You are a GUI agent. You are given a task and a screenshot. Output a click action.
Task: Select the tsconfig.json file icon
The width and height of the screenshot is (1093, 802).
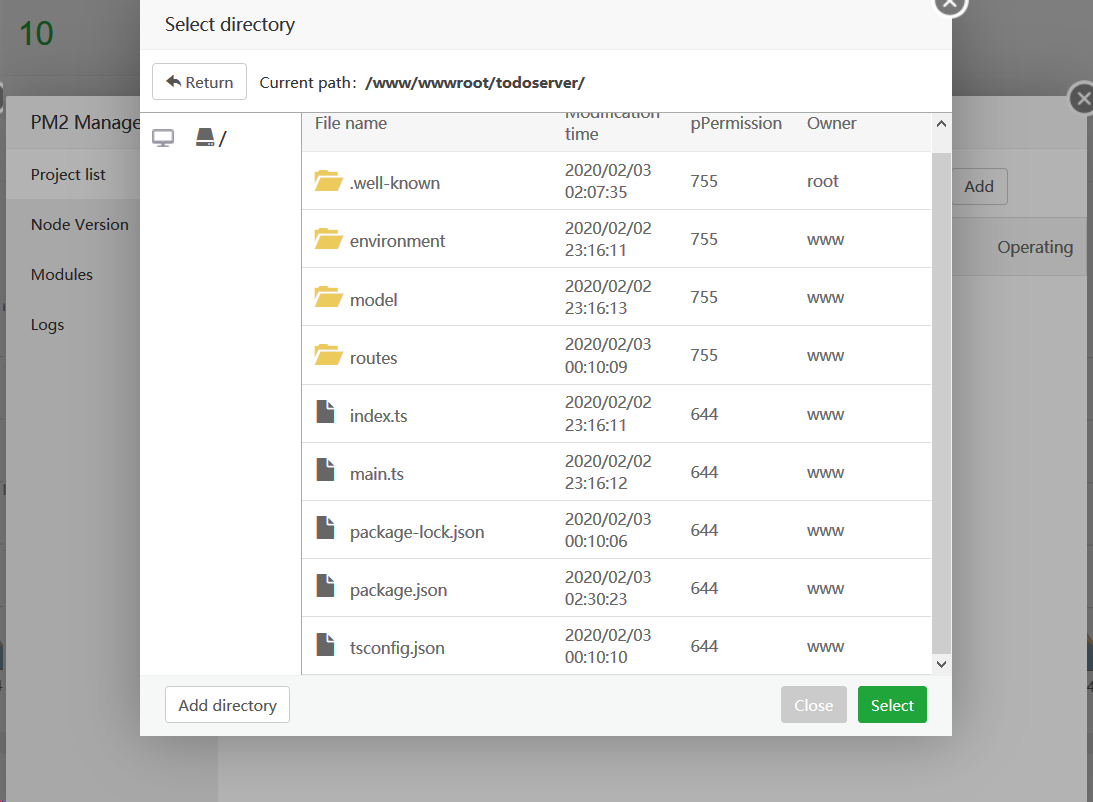[325, 645]
